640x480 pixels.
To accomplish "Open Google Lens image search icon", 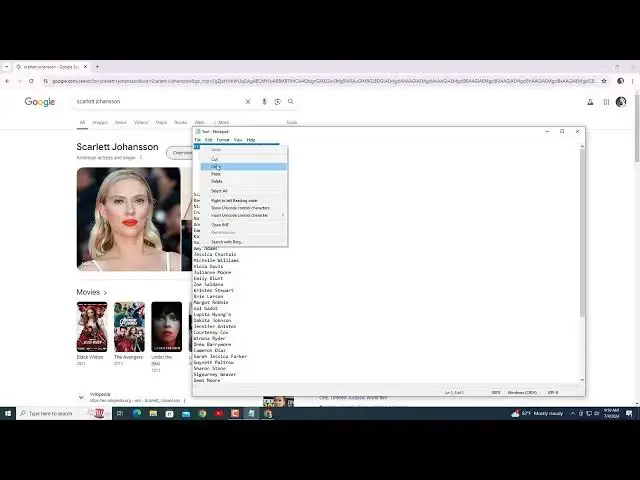I will (278, 102).
